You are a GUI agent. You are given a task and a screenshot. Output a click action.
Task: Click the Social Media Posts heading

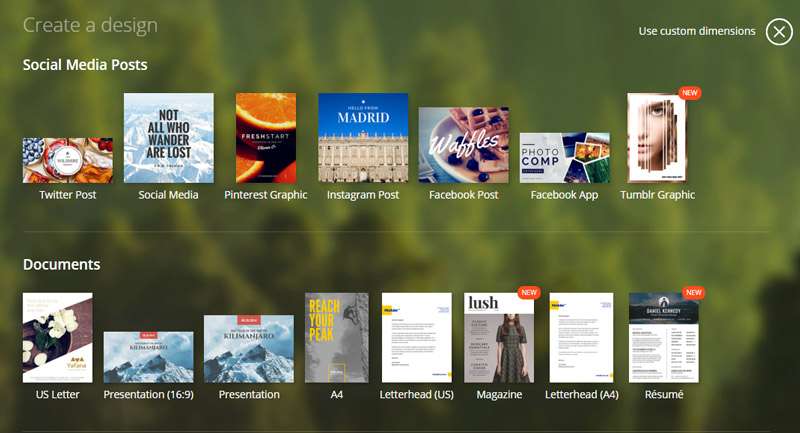pyautogui.click(x=85, y=65)
